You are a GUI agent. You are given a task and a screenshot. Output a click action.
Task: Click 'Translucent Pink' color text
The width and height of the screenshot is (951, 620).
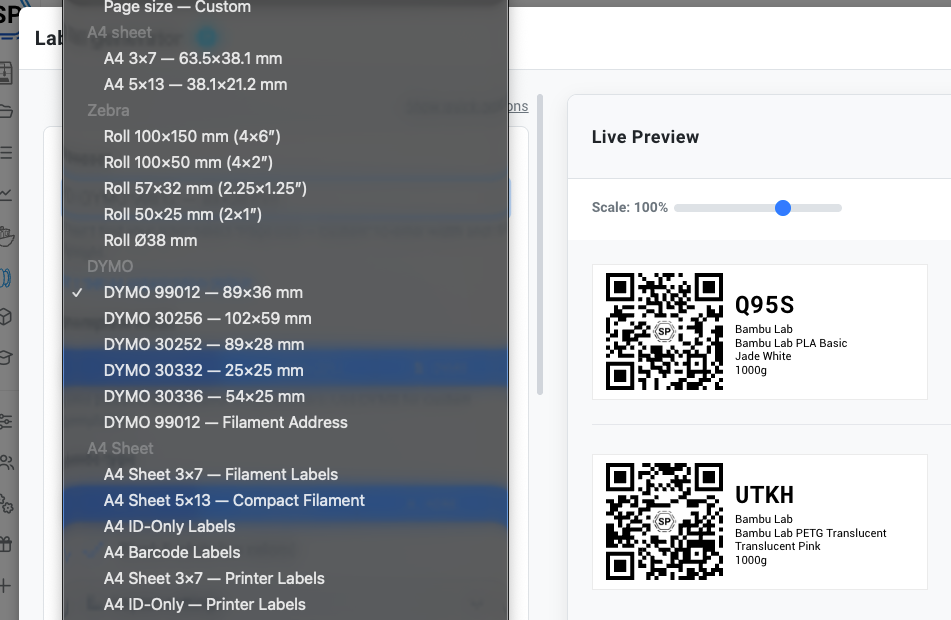tap(778, 546)
